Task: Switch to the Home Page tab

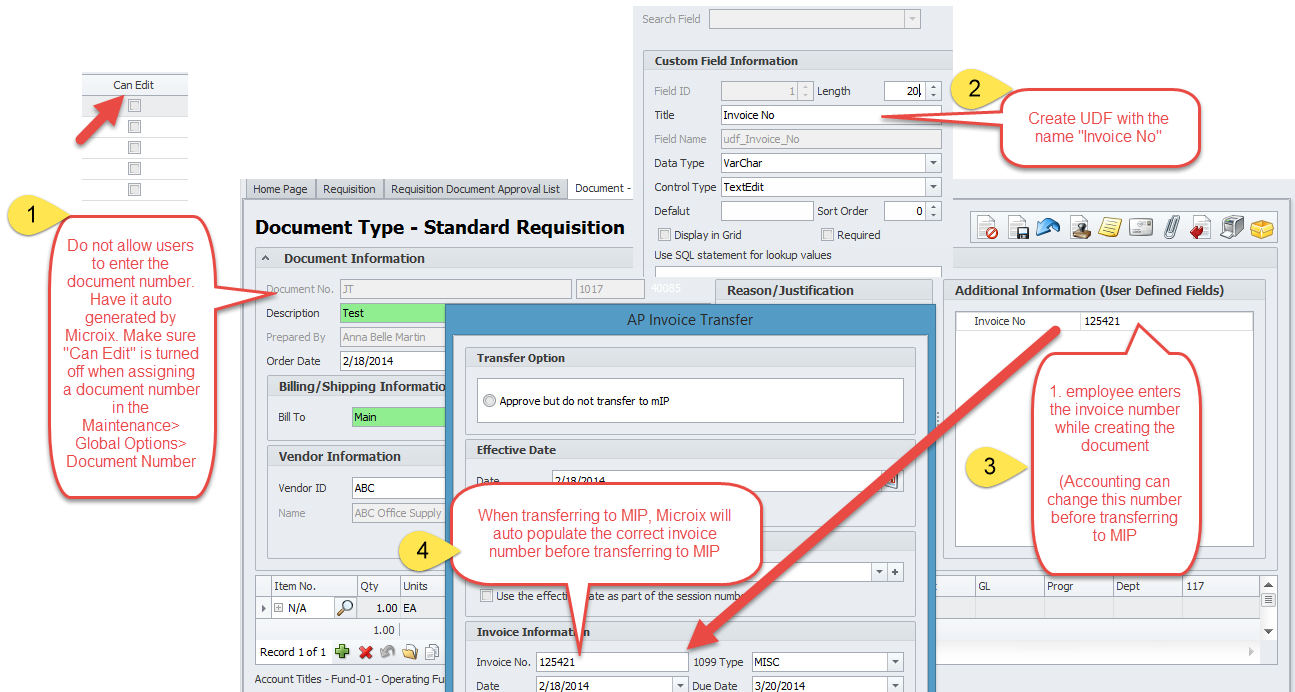Action: click(x=280, y=189)
